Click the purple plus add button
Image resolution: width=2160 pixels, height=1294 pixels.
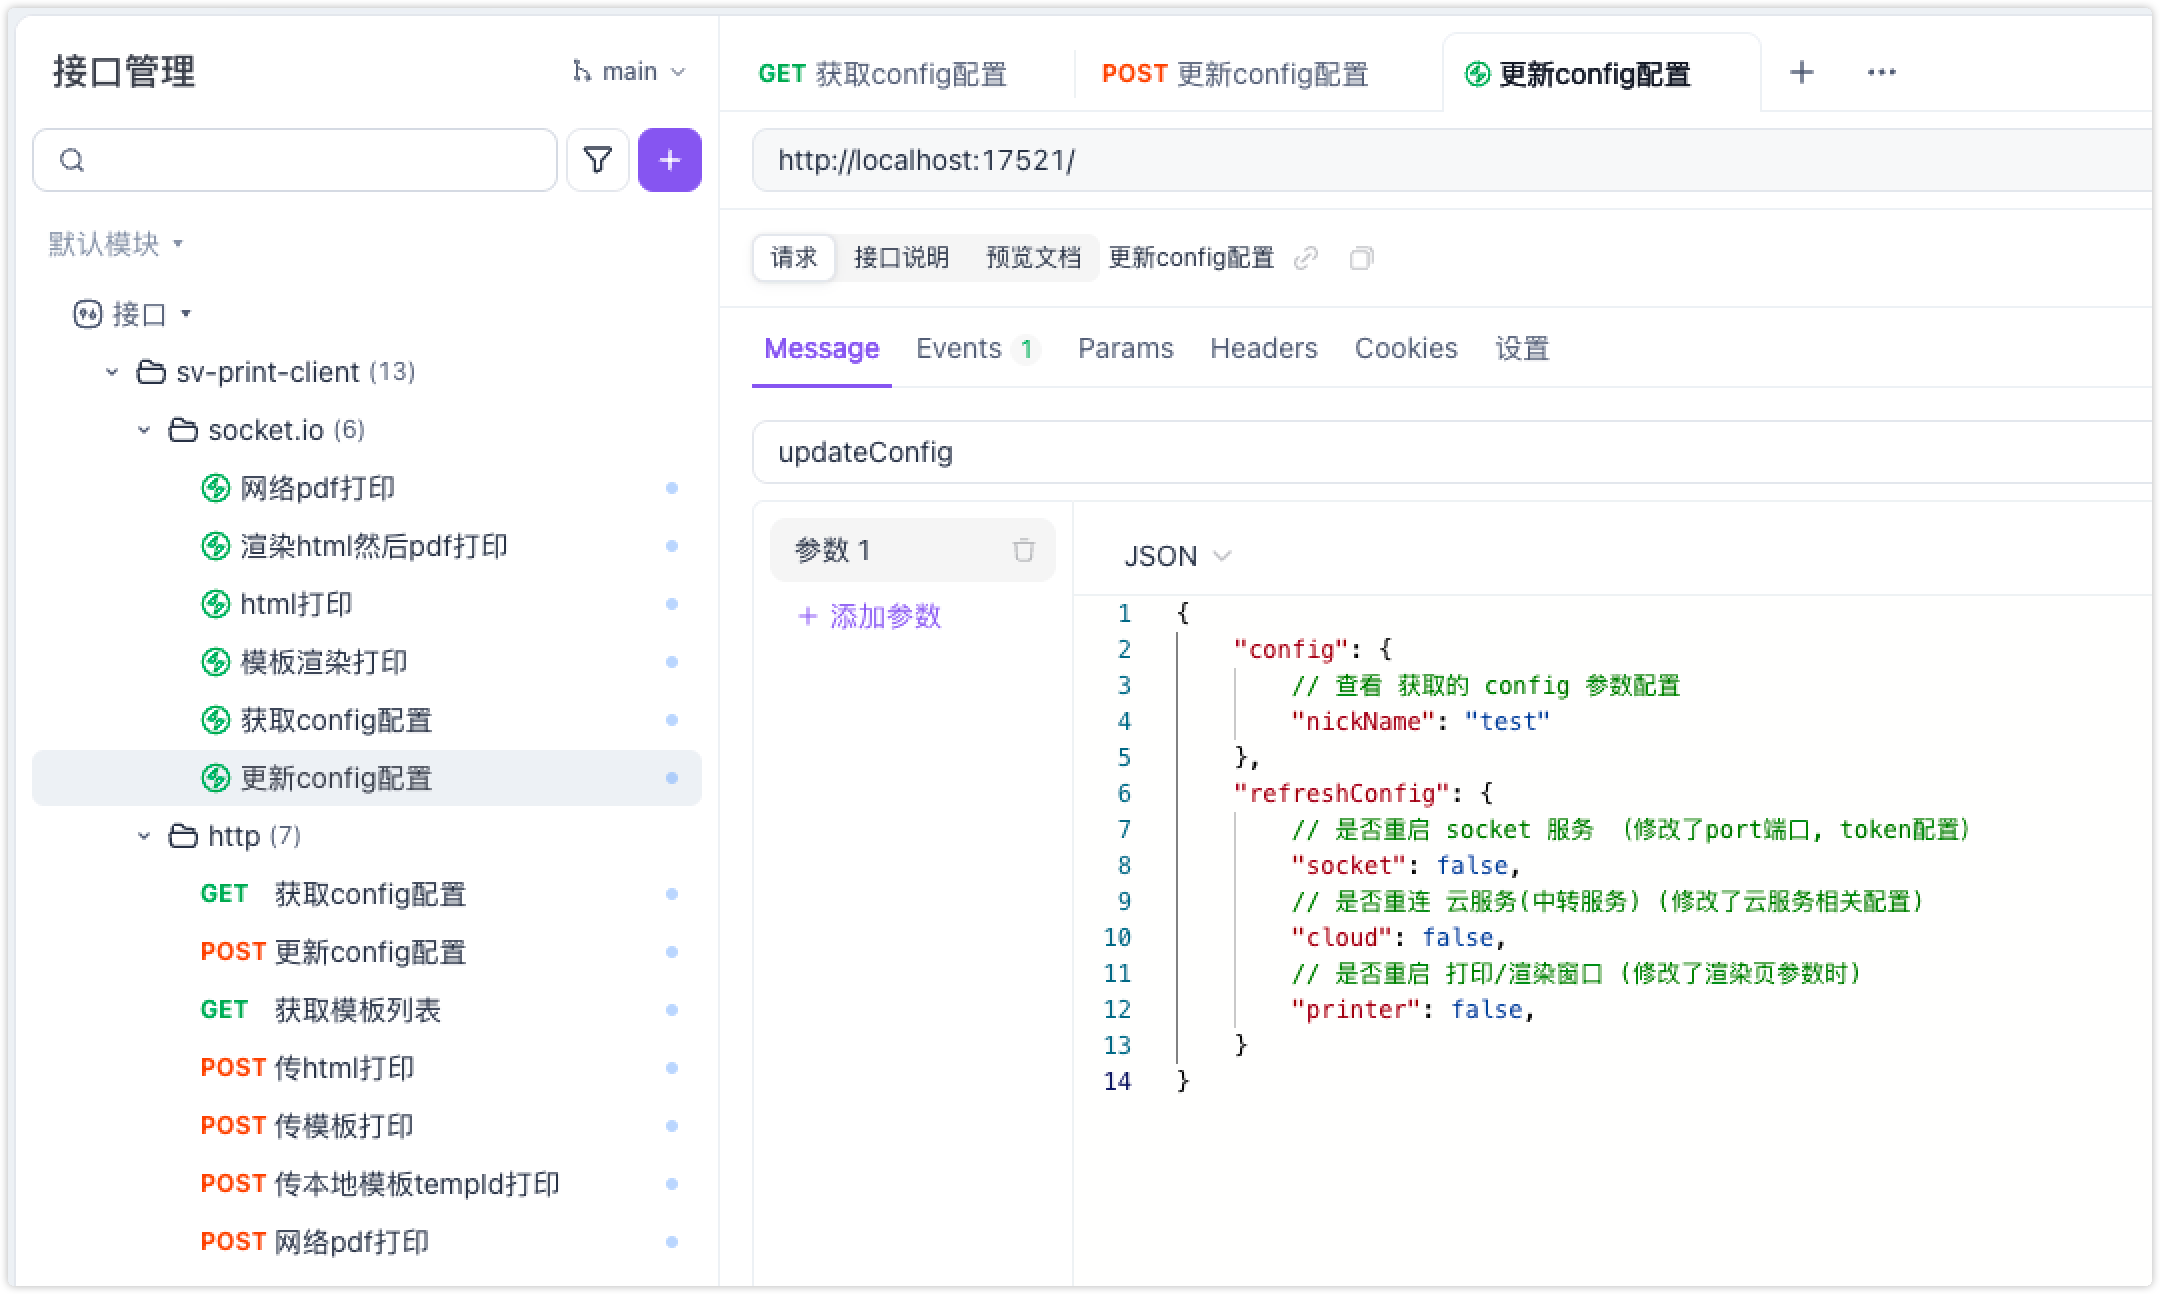click(669, 160)
